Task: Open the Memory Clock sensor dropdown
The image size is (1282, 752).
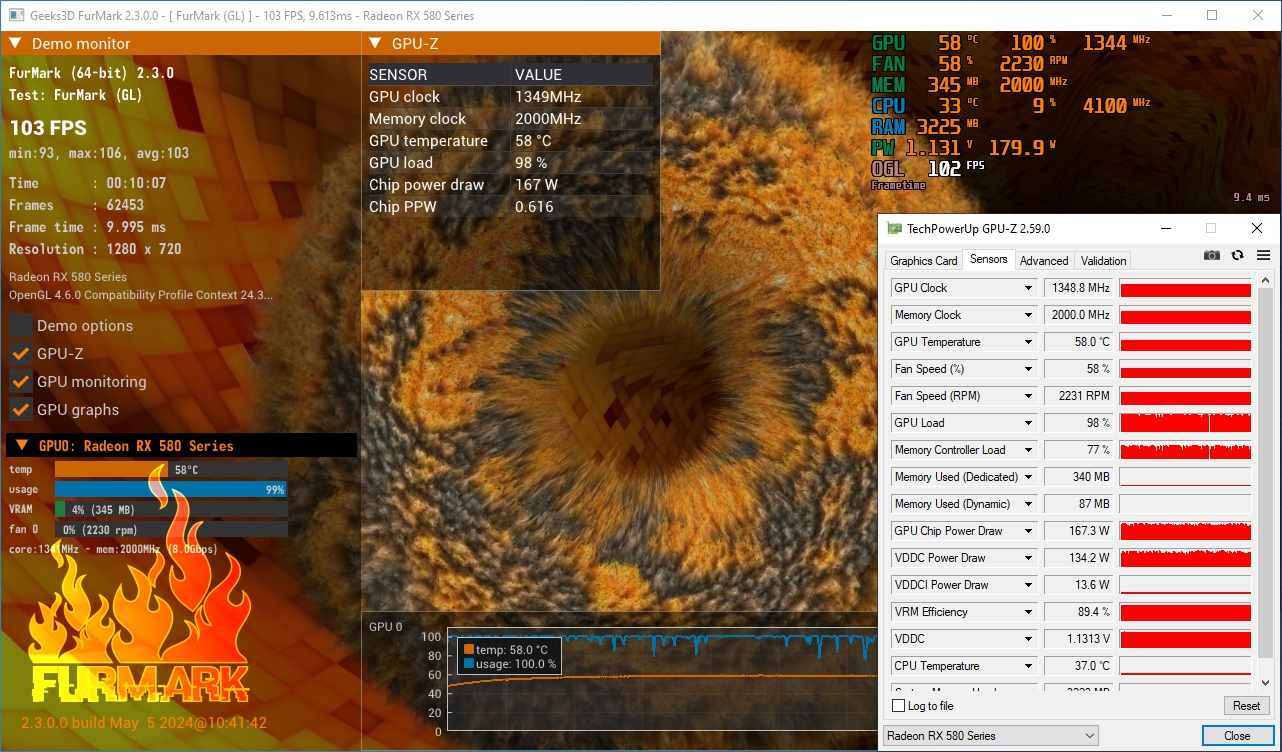Action: (1028, 315)
